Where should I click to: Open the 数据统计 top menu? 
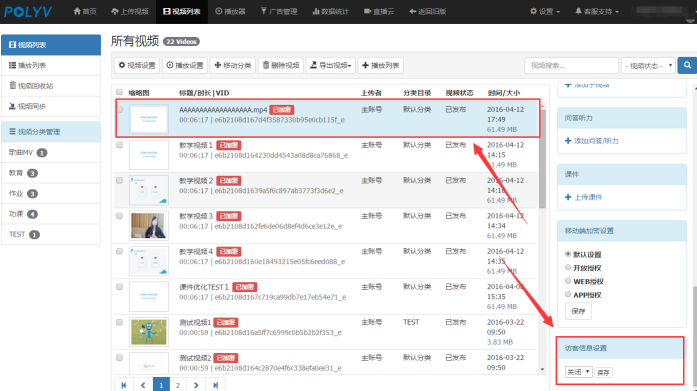330,12
